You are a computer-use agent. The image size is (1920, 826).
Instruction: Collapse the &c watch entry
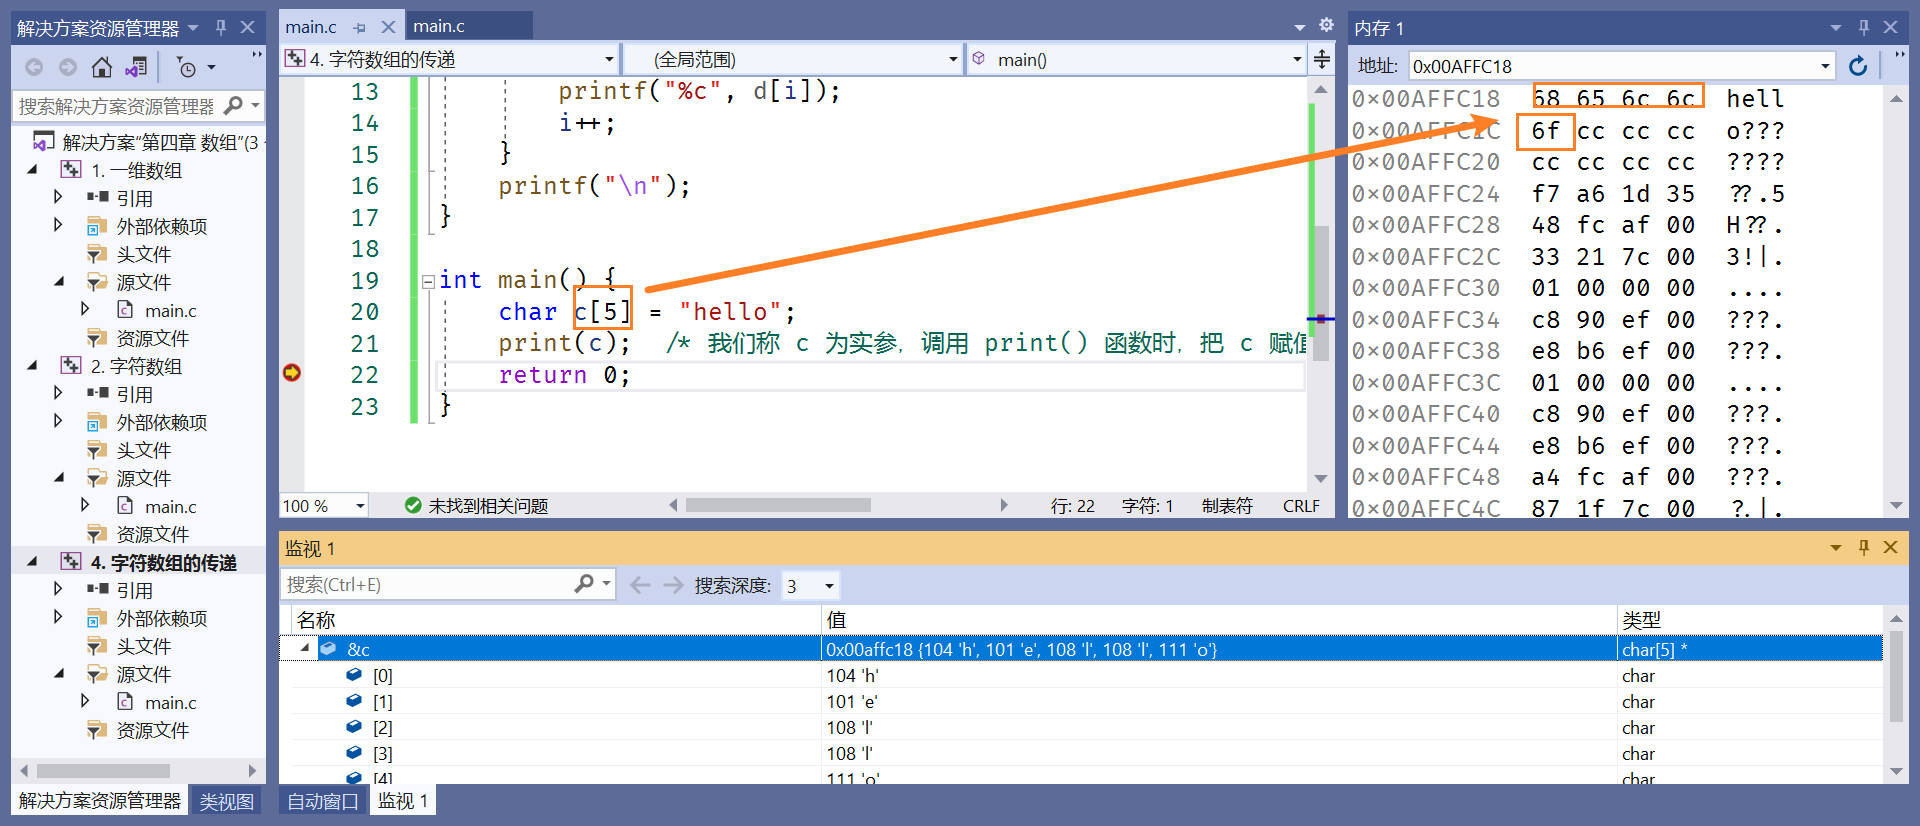coord(305,648)
